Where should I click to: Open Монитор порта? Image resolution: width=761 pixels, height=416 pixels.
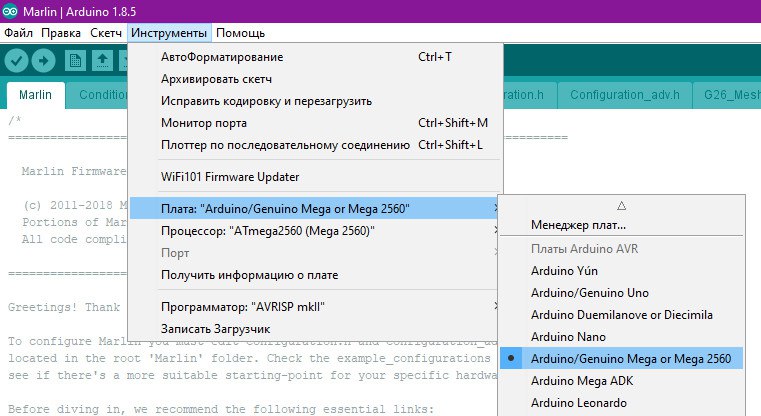[x=315, y=123]
